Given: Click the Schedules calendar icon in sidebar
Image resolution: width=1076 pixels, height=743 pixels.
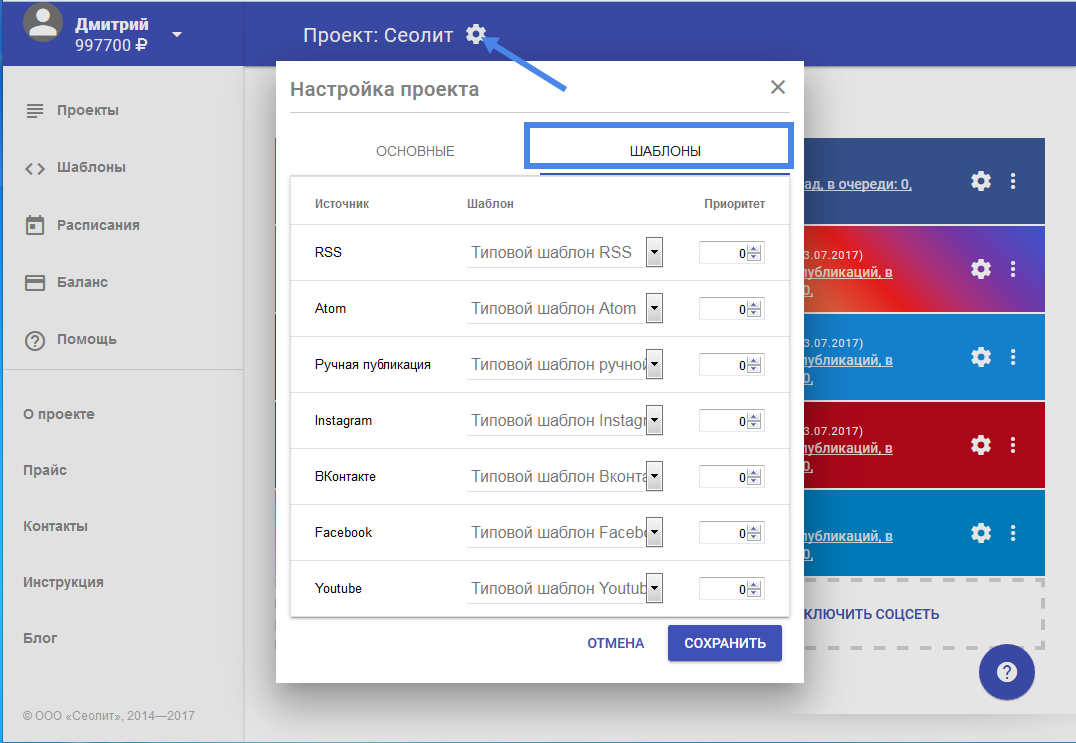Looking at the screenshot, I should click(35, 225).
